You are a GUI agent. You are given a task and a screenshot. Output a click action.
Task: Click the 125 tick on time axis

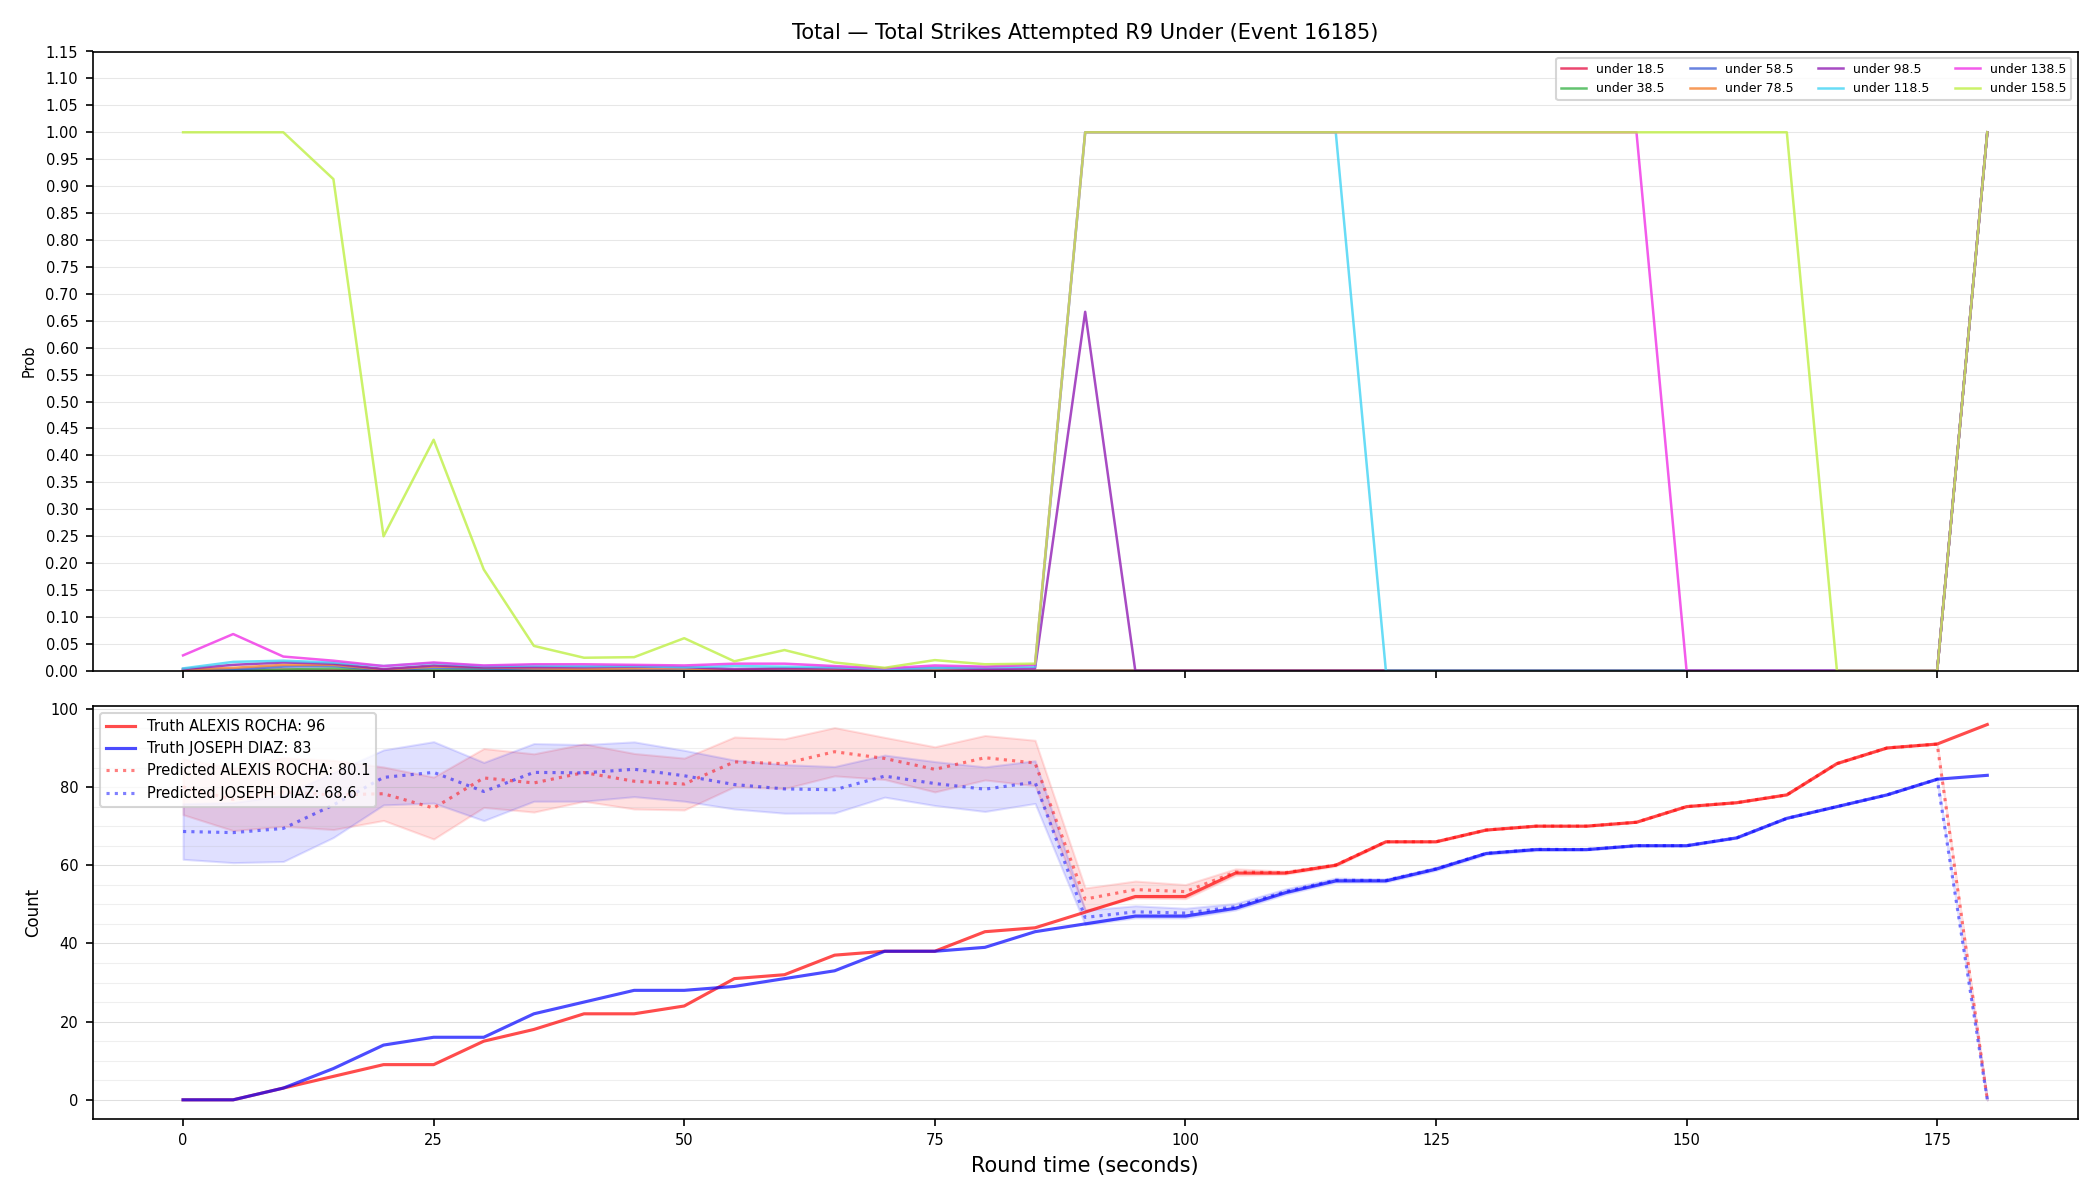click(x=1435, y=1138)
